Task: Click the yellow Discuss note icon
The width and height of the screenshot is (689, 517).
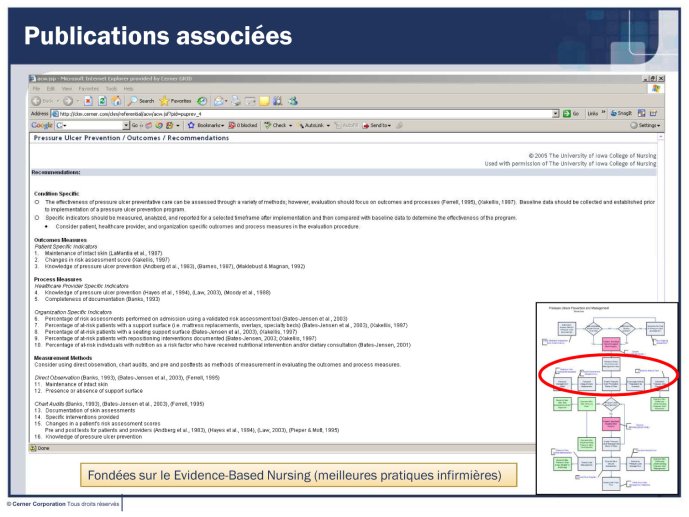Action: coord(264,101)
